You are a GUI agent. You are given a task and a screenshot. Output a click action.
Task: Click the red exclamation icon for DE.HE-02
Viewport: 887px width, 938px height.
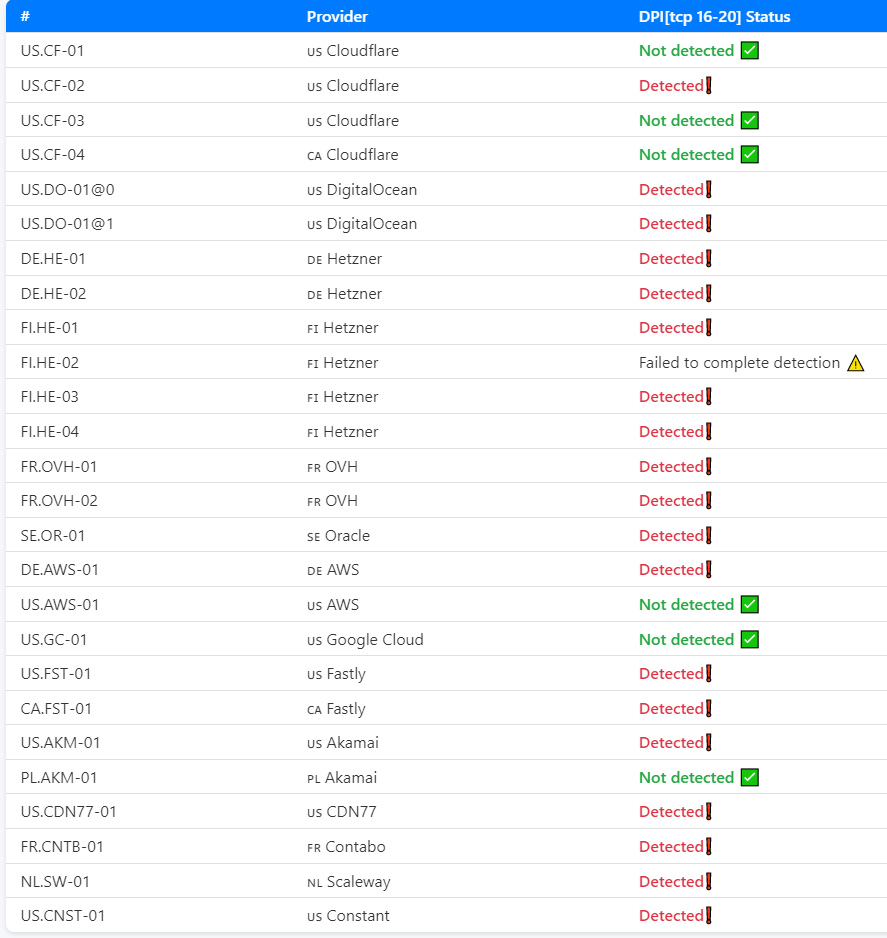pyautogui.click(x=709, y=294)
